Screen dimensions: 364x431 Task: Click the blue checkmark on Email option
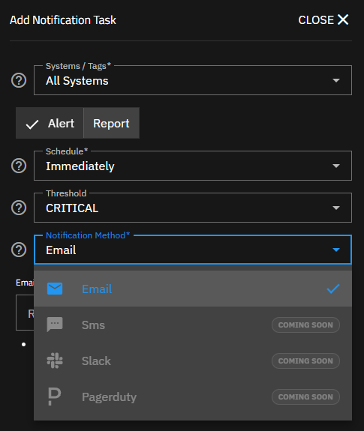(x=333, y=289)
